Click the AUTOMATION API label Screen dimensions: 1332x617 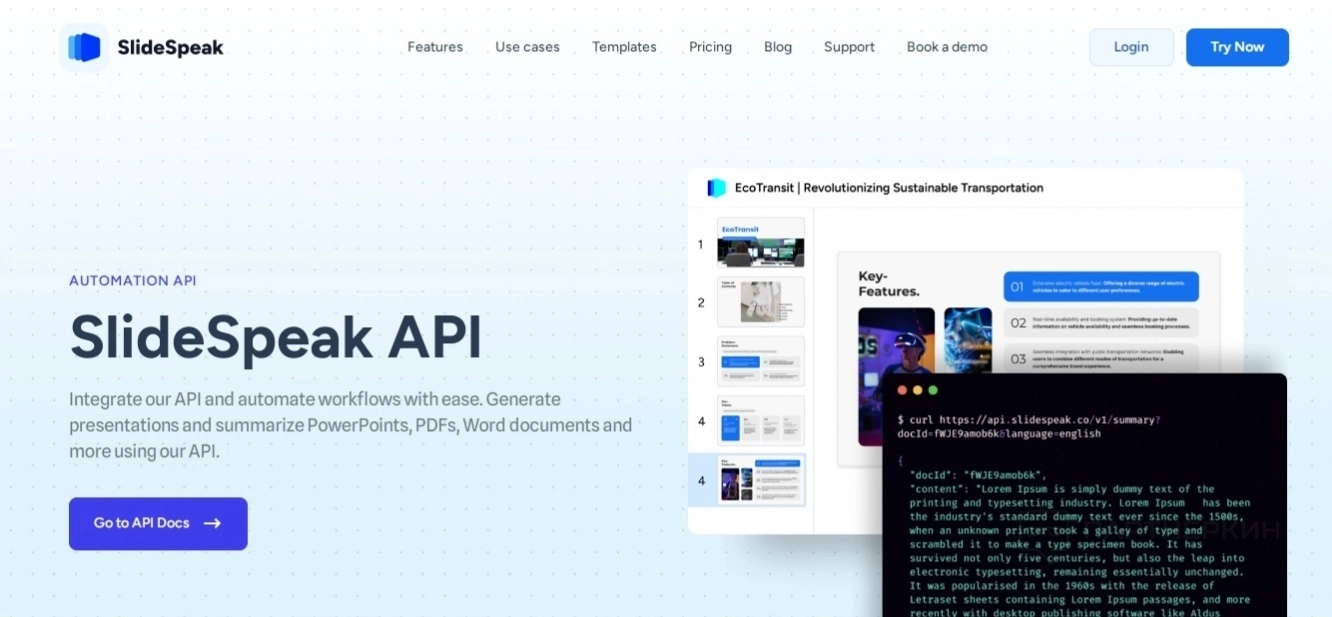pyautogui.click(x=133, y=280)
